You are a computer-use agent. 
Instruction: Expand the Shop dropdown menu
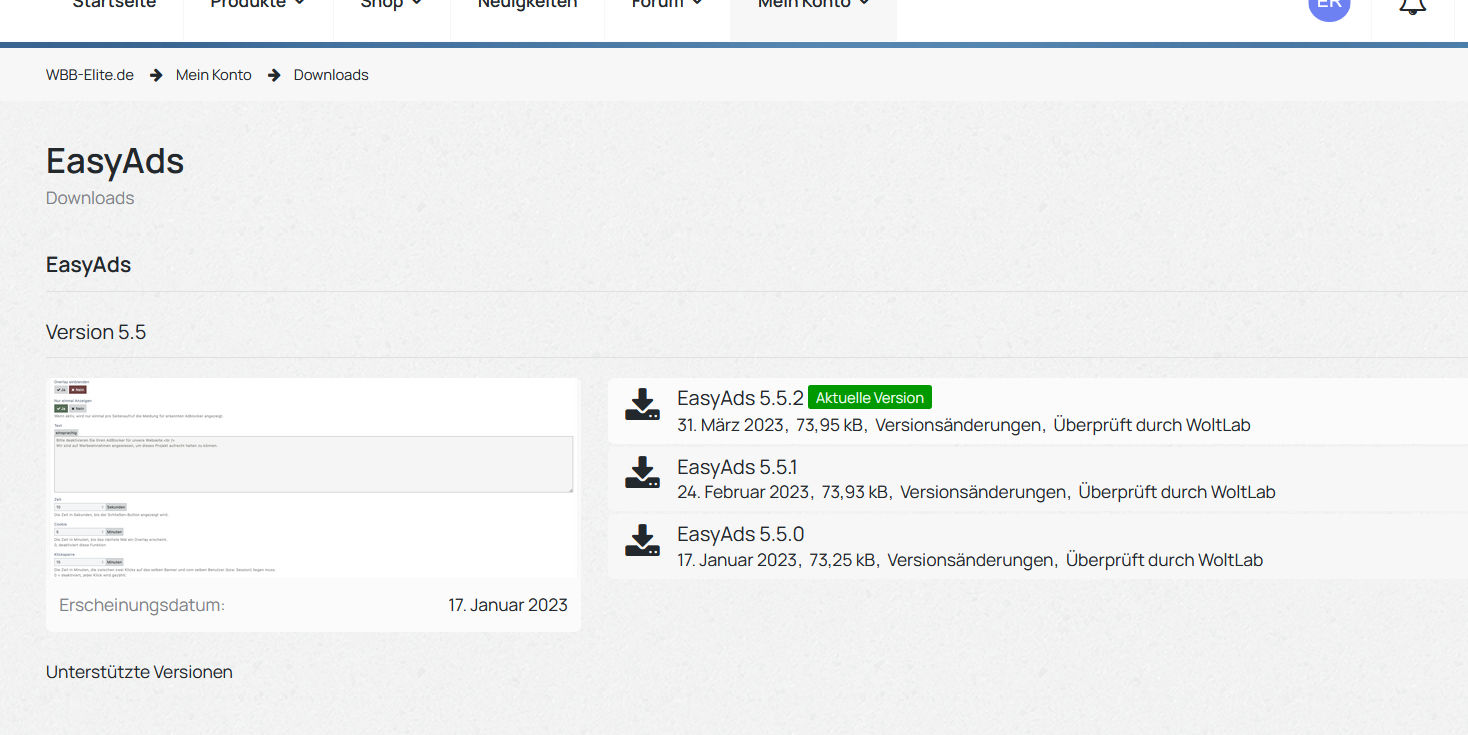tap(391, 5)
